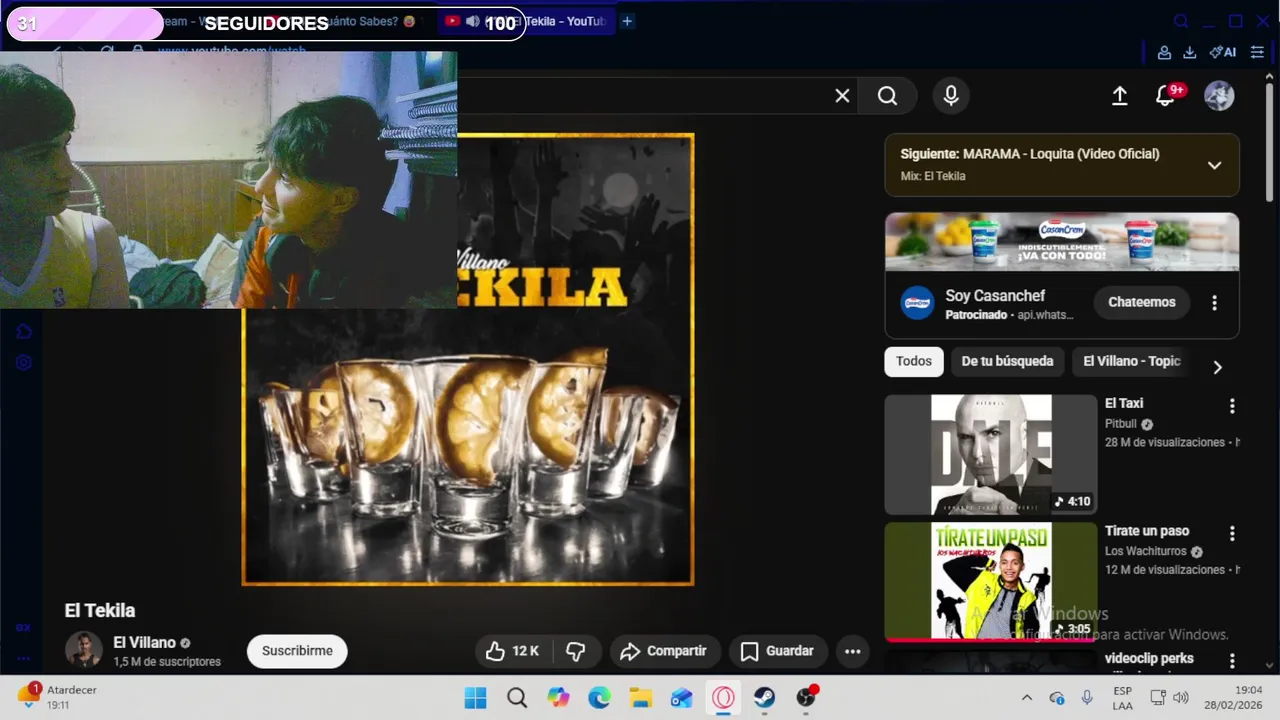Open the browser account profile icon
The image size is (1280, 720).
1164,53
